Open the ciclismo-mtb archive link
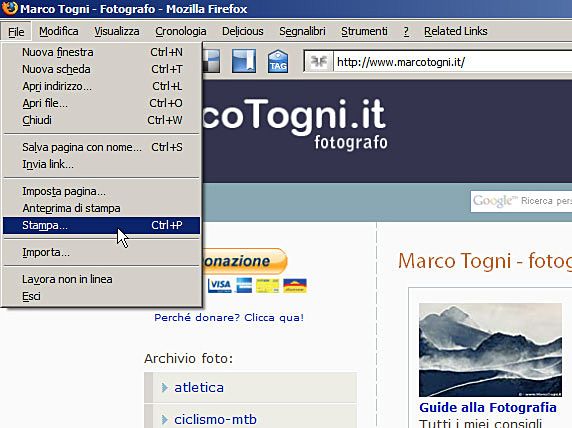This screenshot has height=428, width=572. click(215, 420)
